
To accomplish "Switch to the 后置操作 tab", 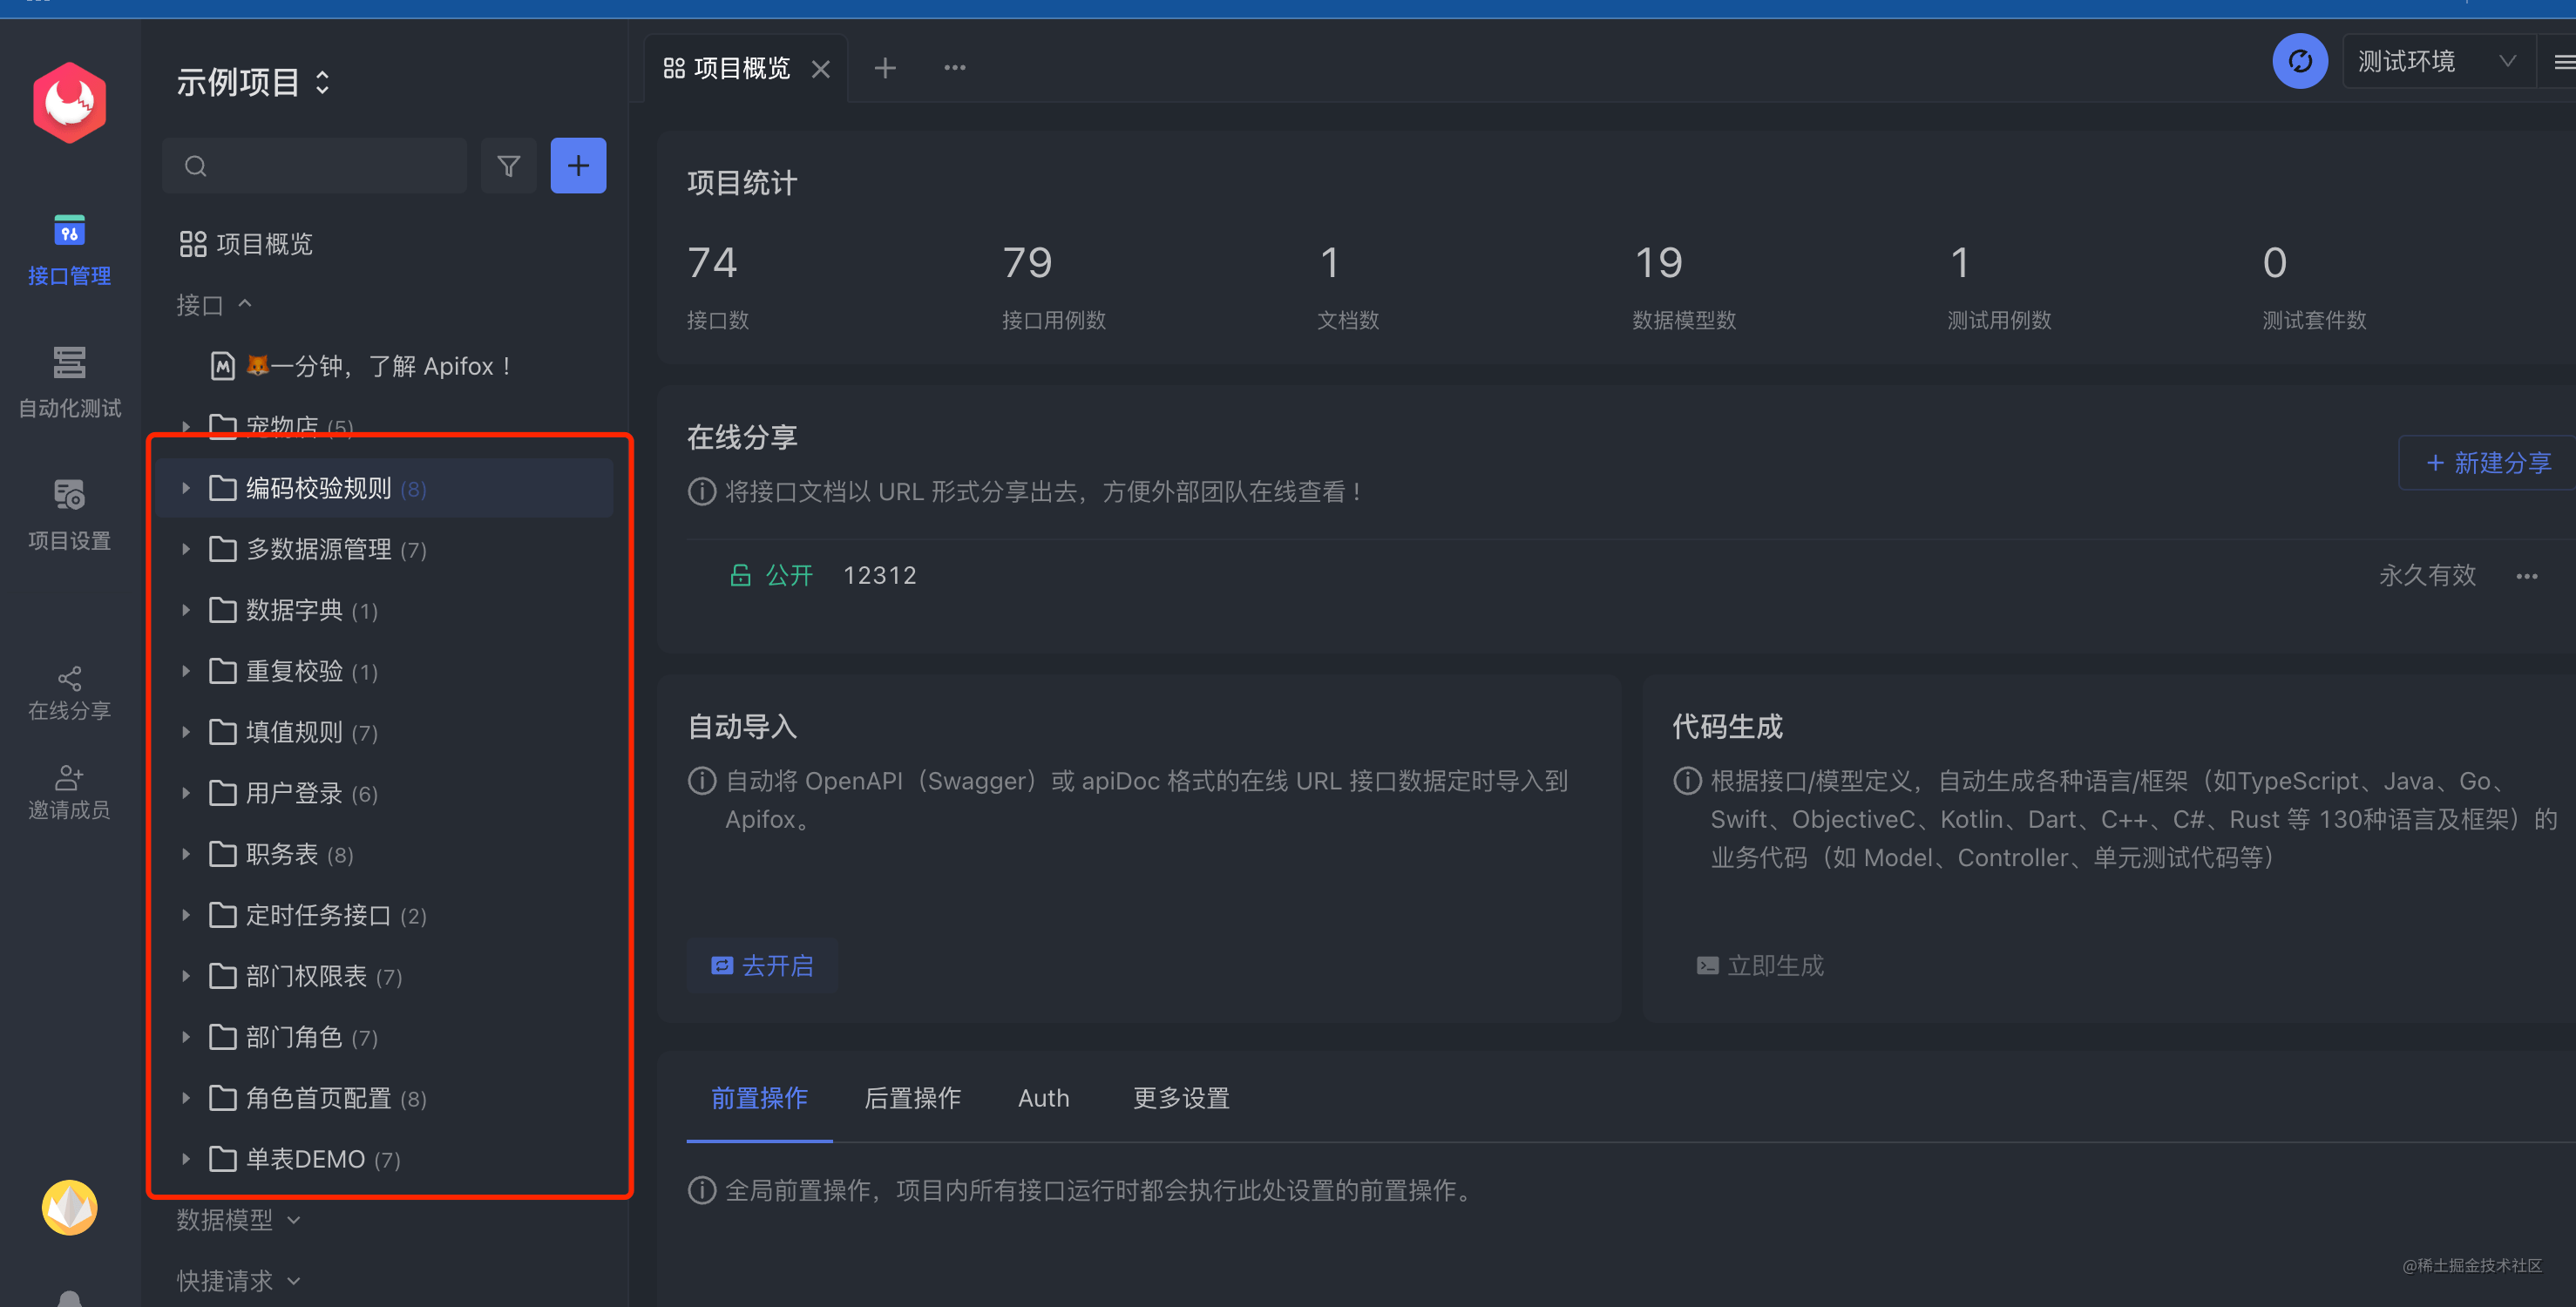I will click(912, 1098).
